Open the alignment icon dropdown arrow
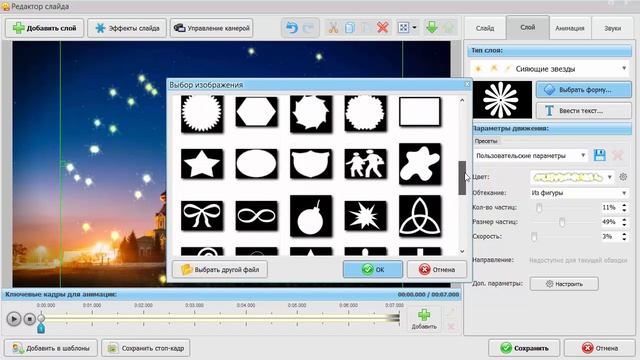 click(414, 28)
